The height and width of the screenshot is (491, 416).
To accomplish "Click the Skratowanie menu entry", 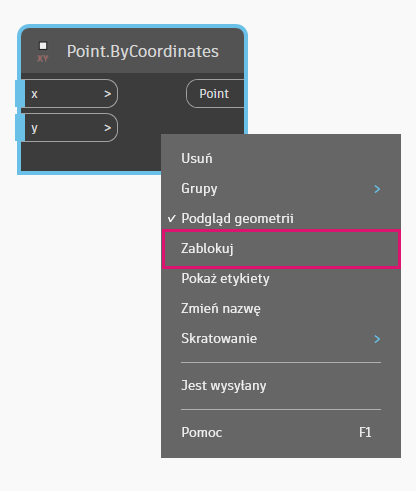I will [x=281, y=338].
